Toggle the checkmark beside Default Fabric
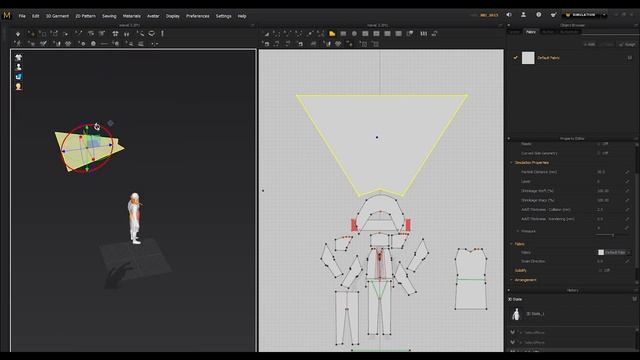The height and width of the screenshot is (360, 640). 516,58
